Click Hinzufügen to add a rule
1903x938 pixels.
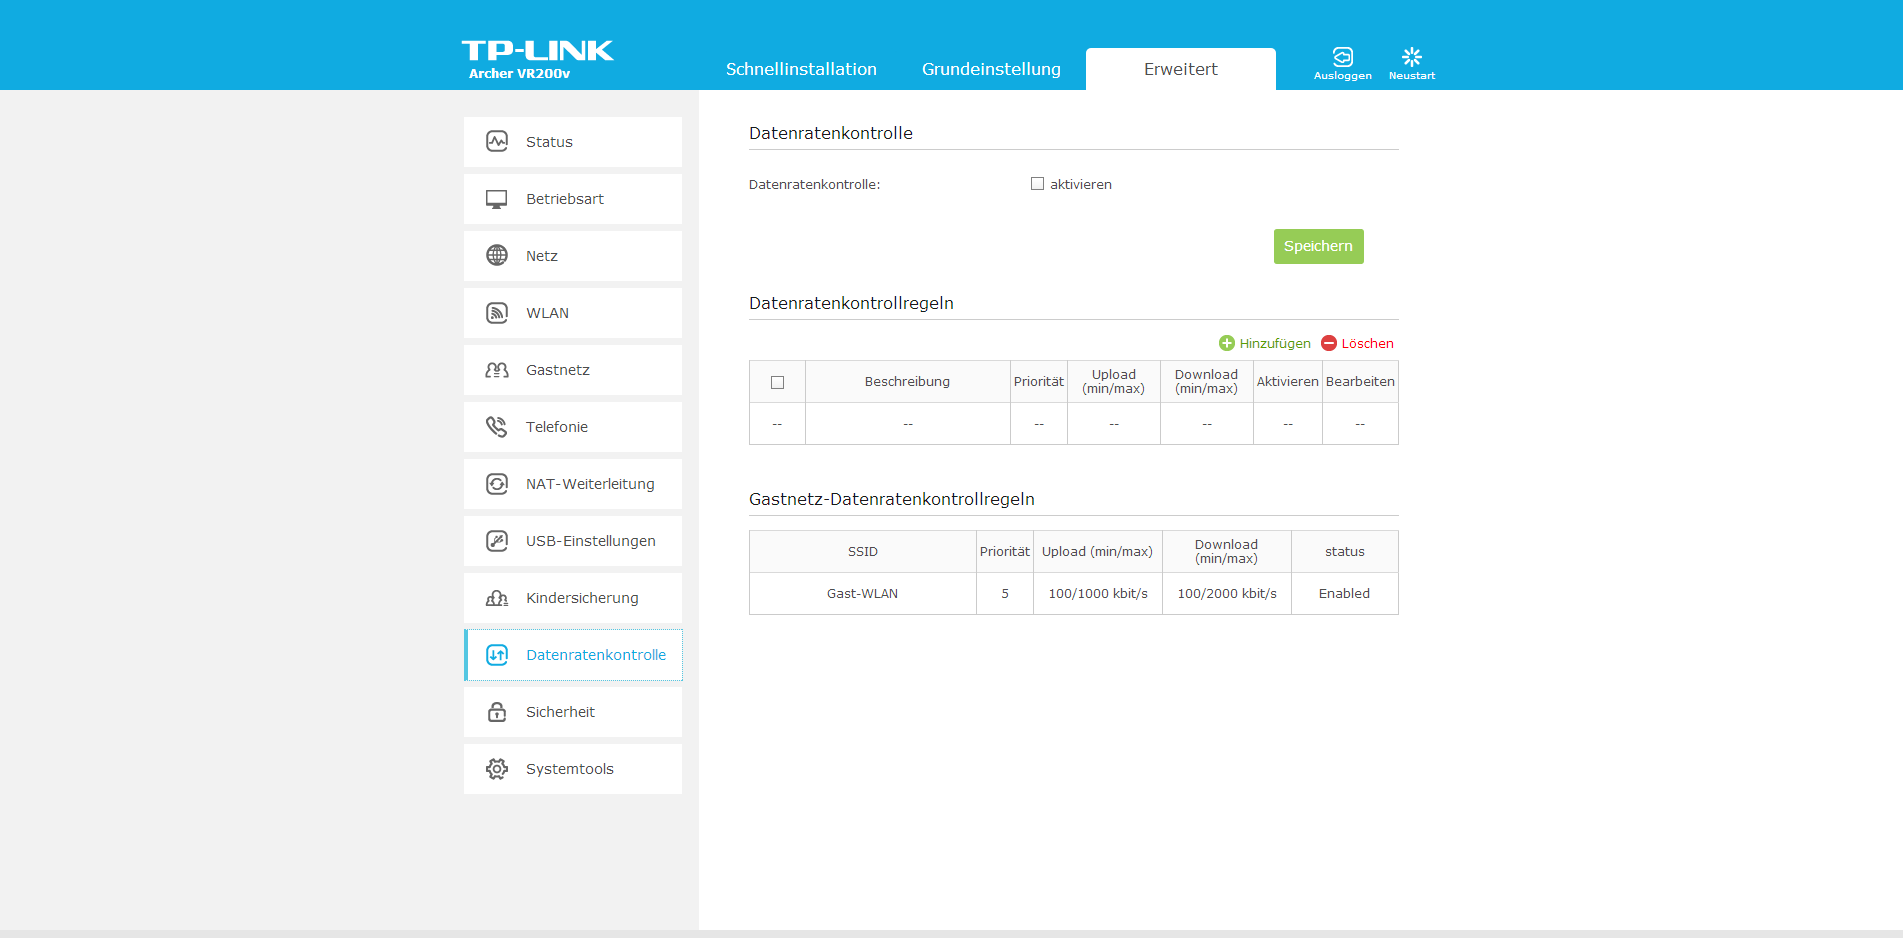(x=1265, y=343)
